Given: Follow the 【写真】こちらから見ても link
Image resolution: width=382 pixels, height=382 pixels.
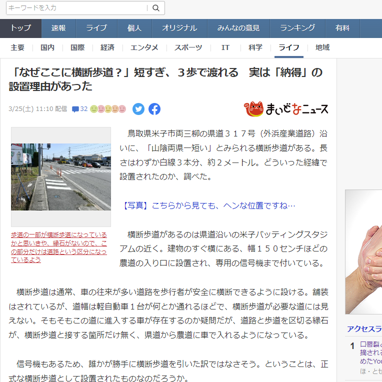Looking at the screenshot, I should tap(208, 206).
